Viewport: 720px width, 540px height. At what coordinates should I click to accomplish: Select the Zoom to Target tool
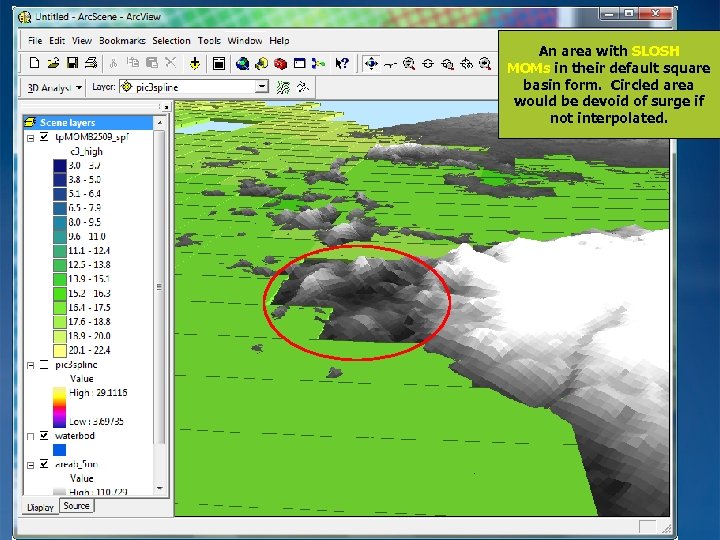click(447, 64)
